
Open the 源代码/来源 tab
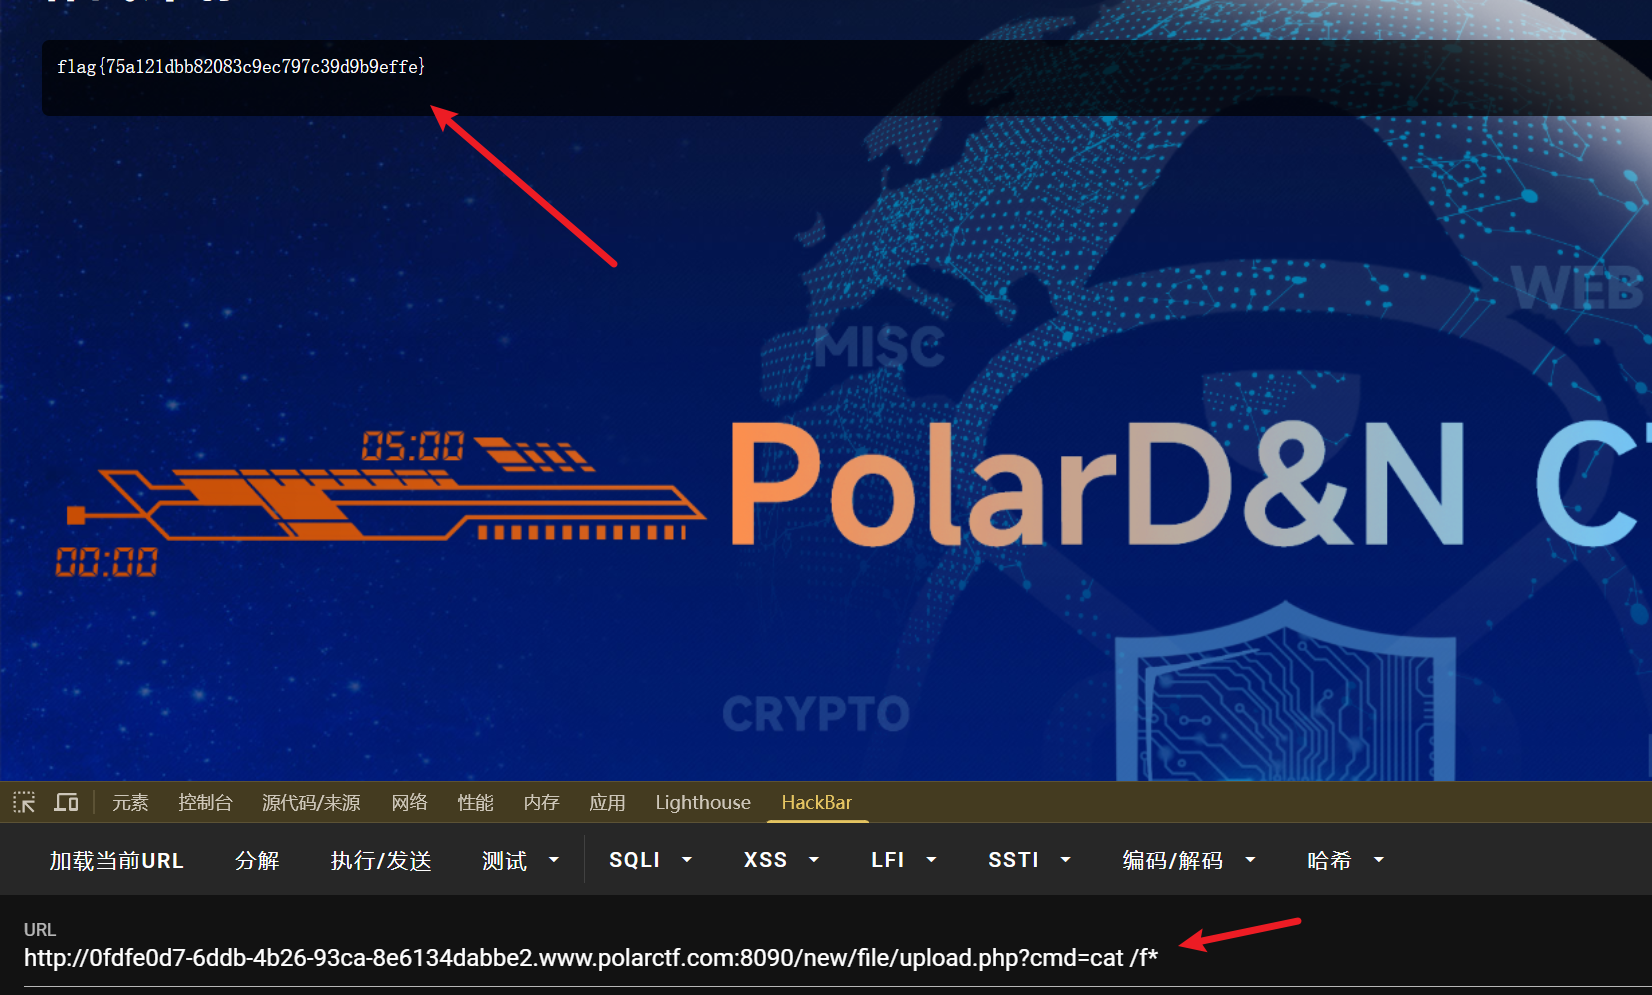pos(311,802)
